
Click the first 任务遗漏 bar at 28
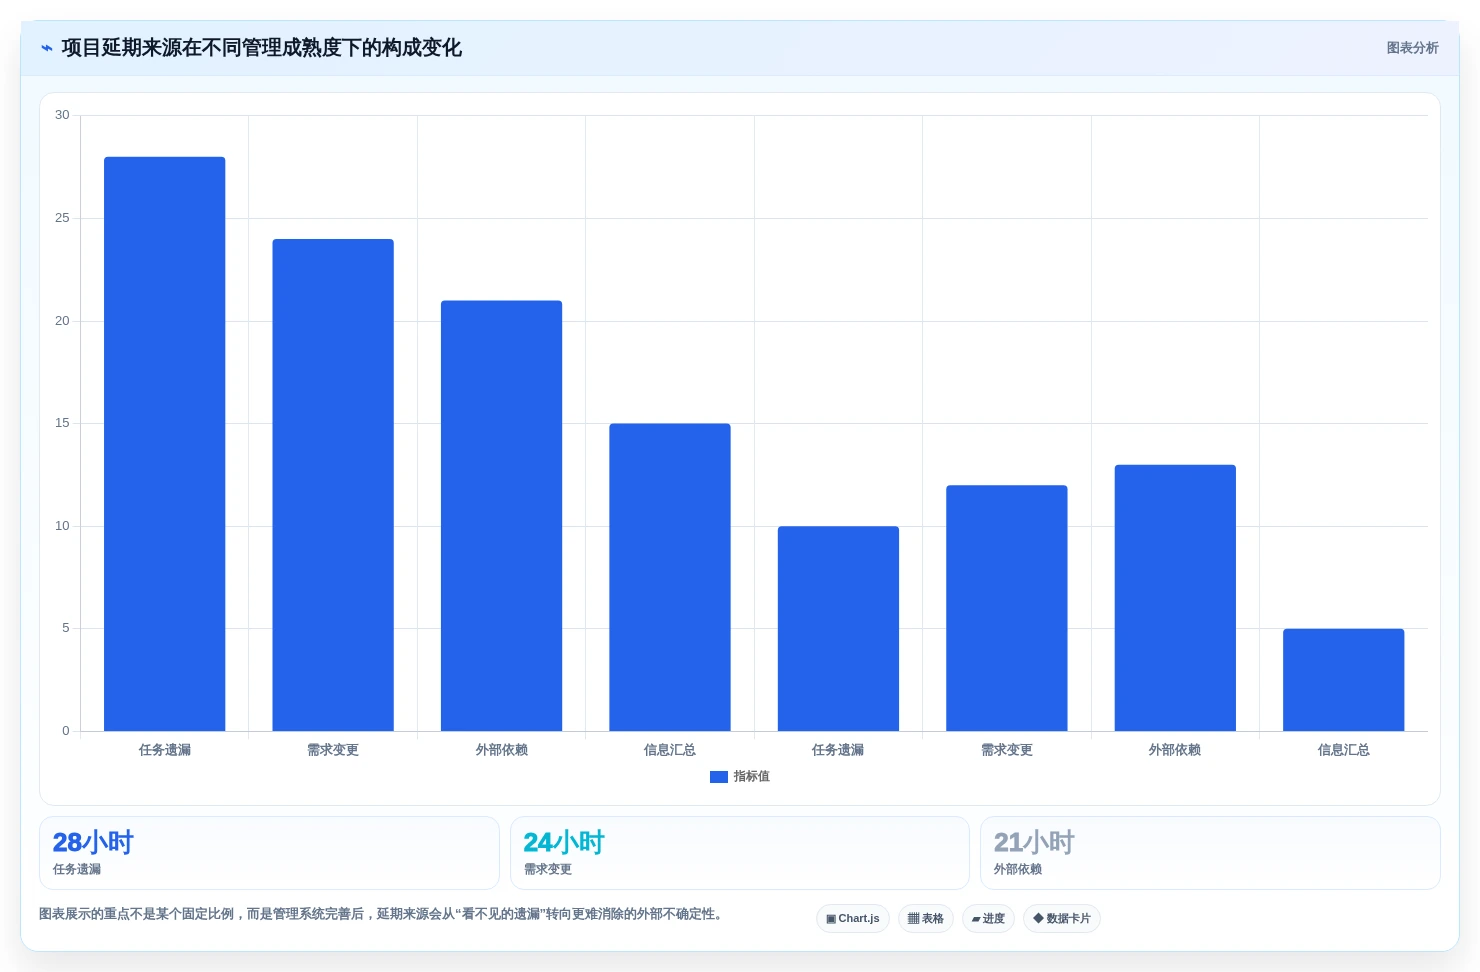point(165,444)
